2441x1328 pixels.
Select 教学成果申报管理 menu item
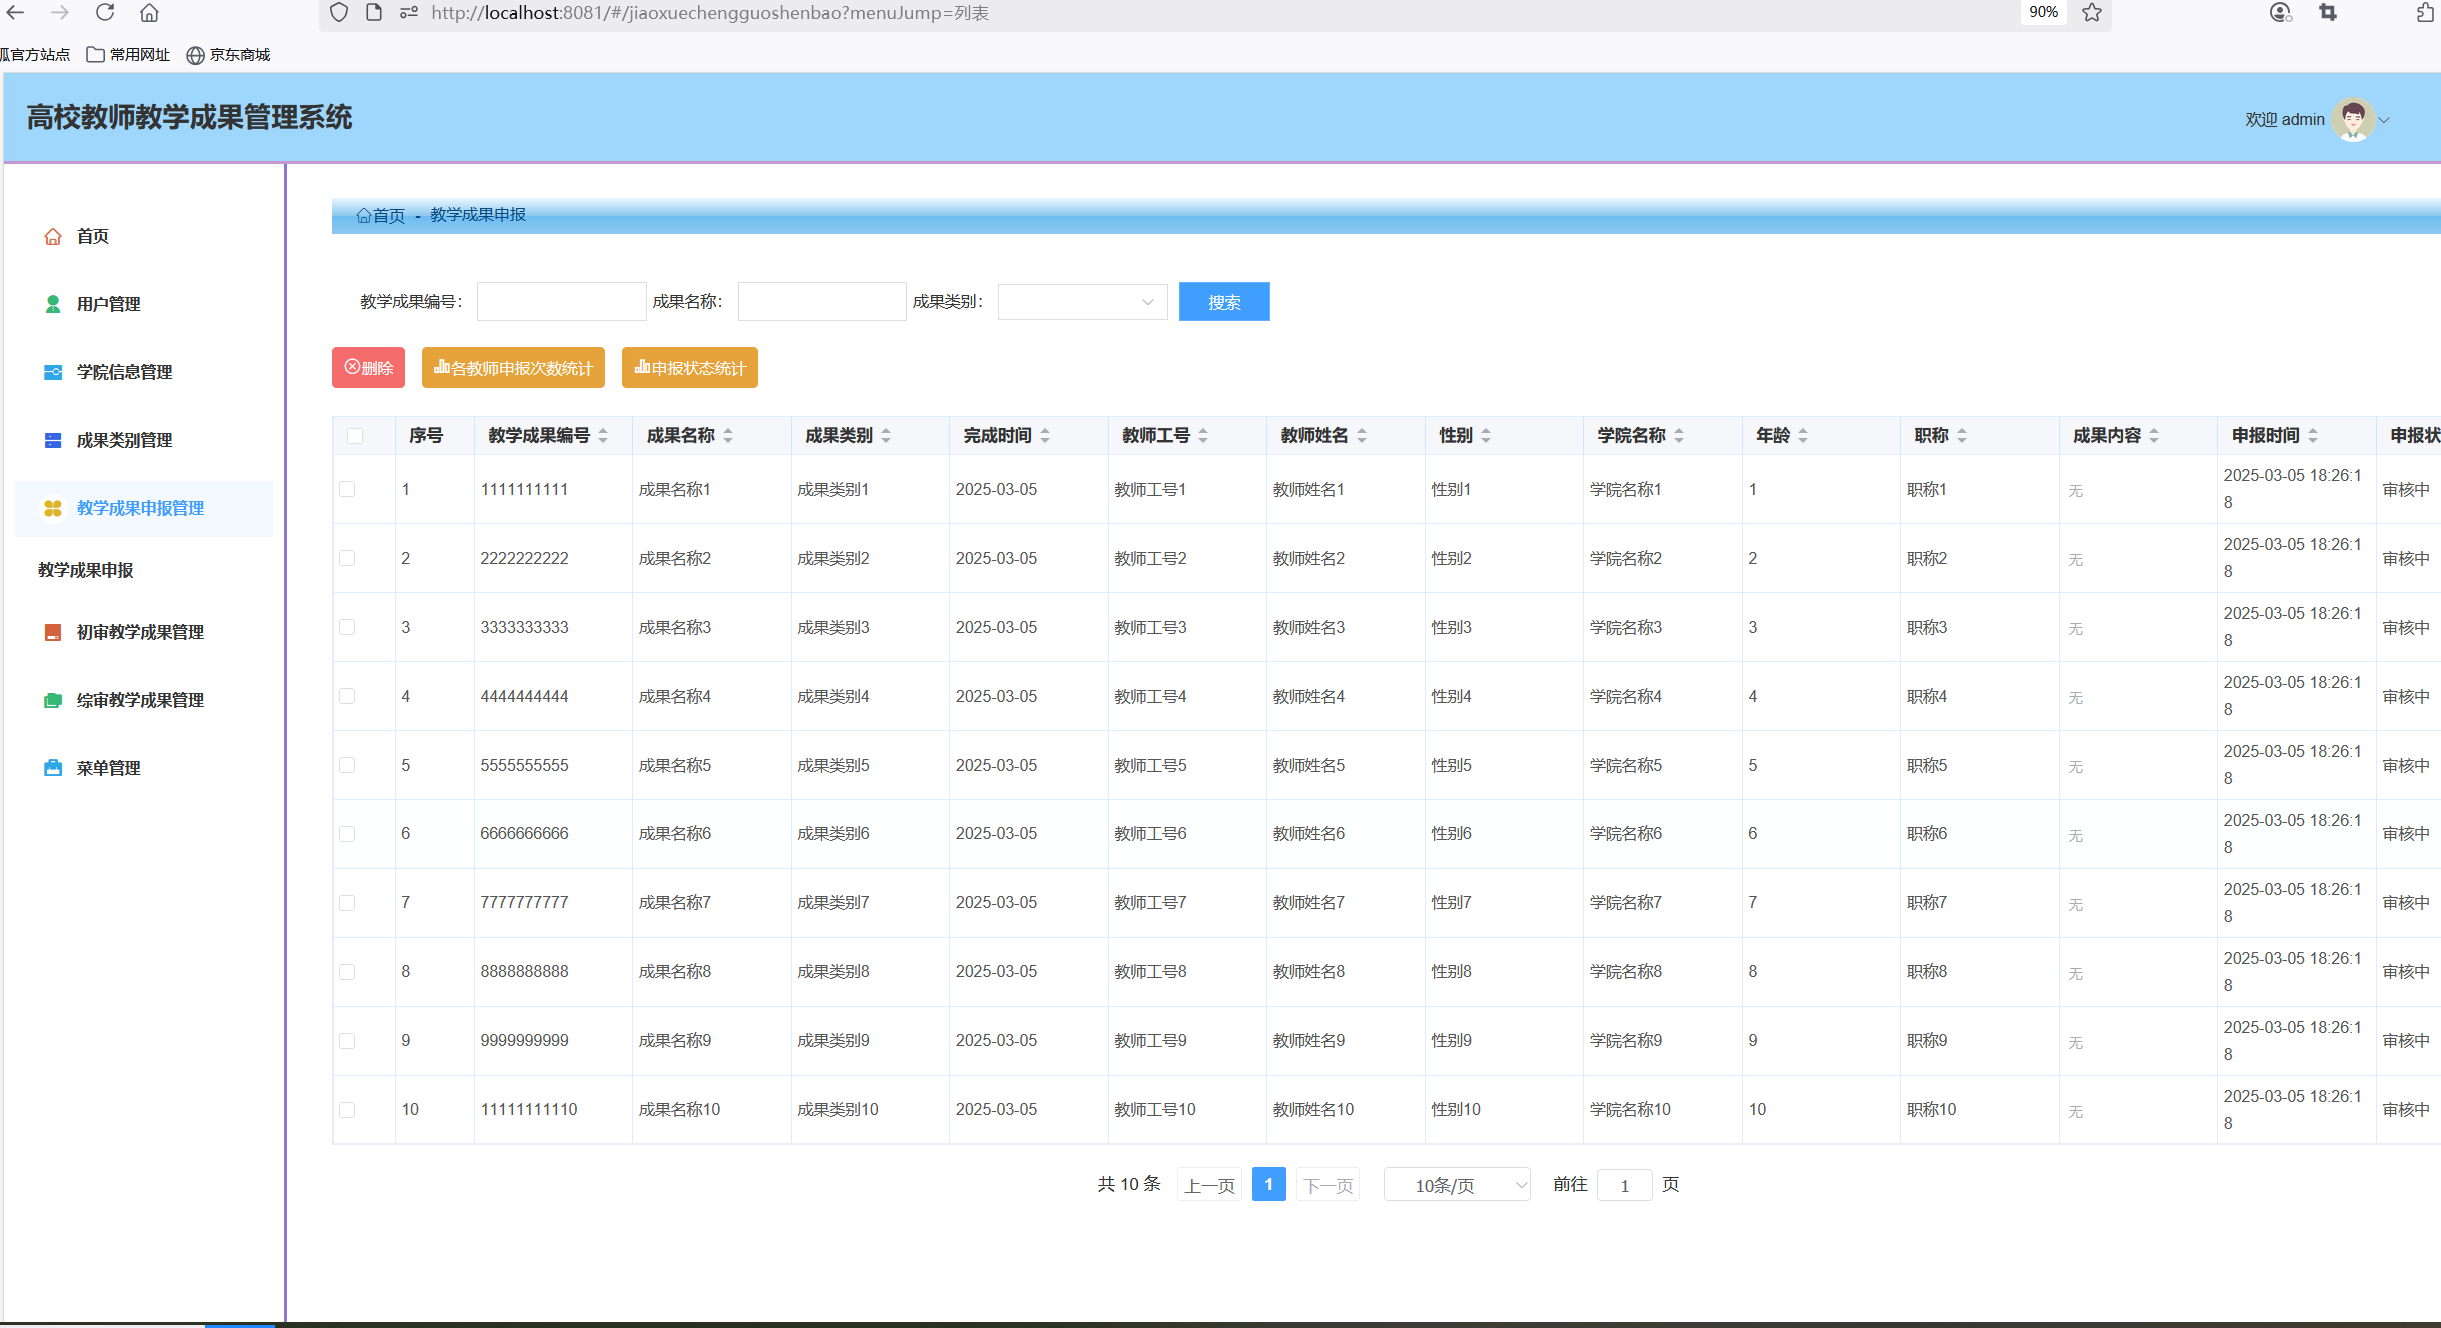(x=140, y=508)
